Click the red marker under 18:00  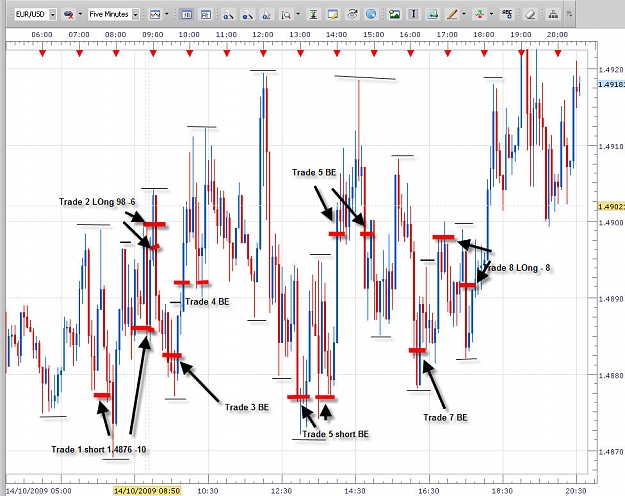484,53
